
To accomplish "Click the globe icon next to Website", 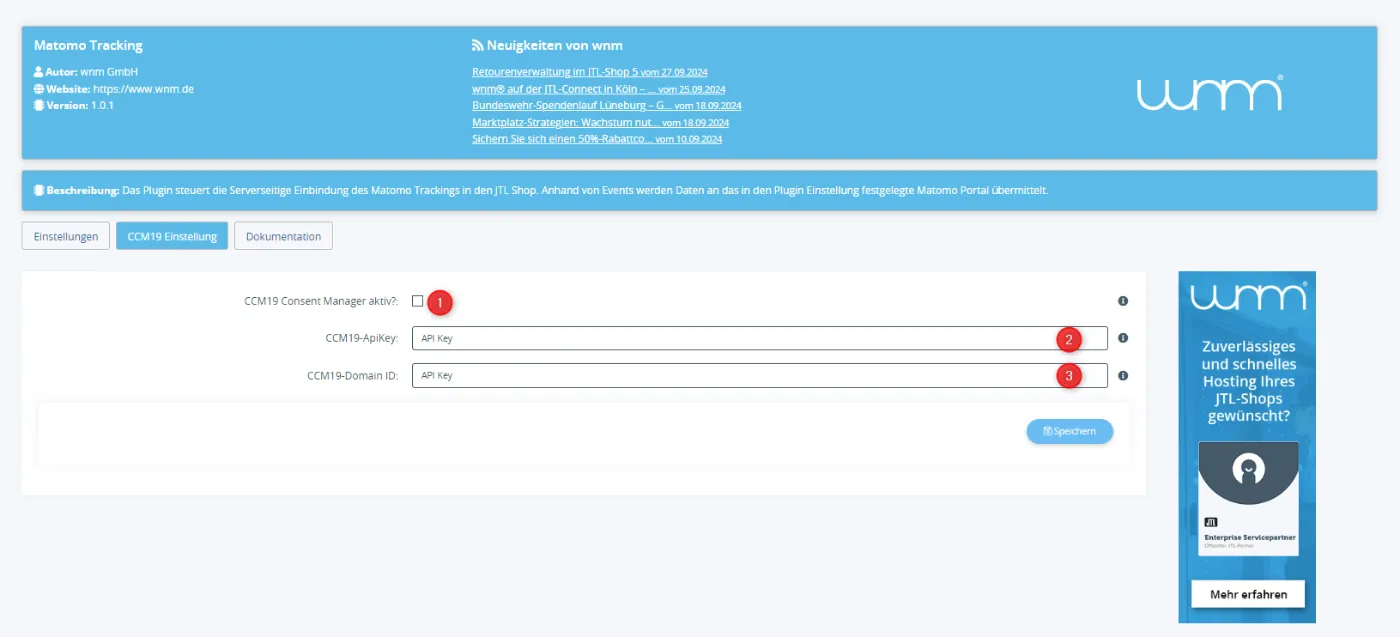I will pos(38,88).
